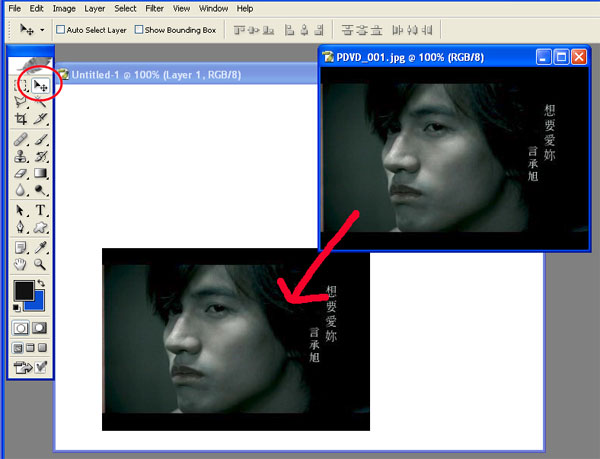Select the Eraser tool
The height and width of the screenshot is (459, 600).
click(x=21, y=173)
